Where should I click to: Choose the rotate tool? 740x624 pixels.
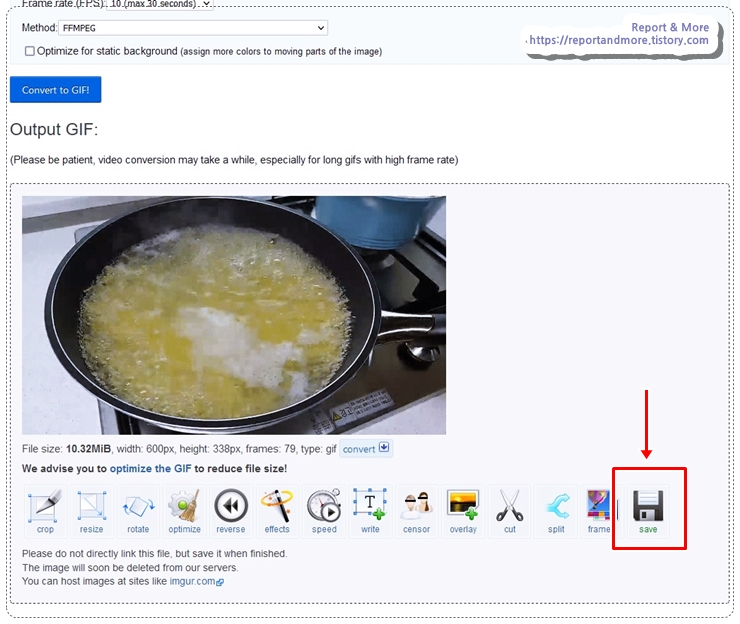[138, 511]
